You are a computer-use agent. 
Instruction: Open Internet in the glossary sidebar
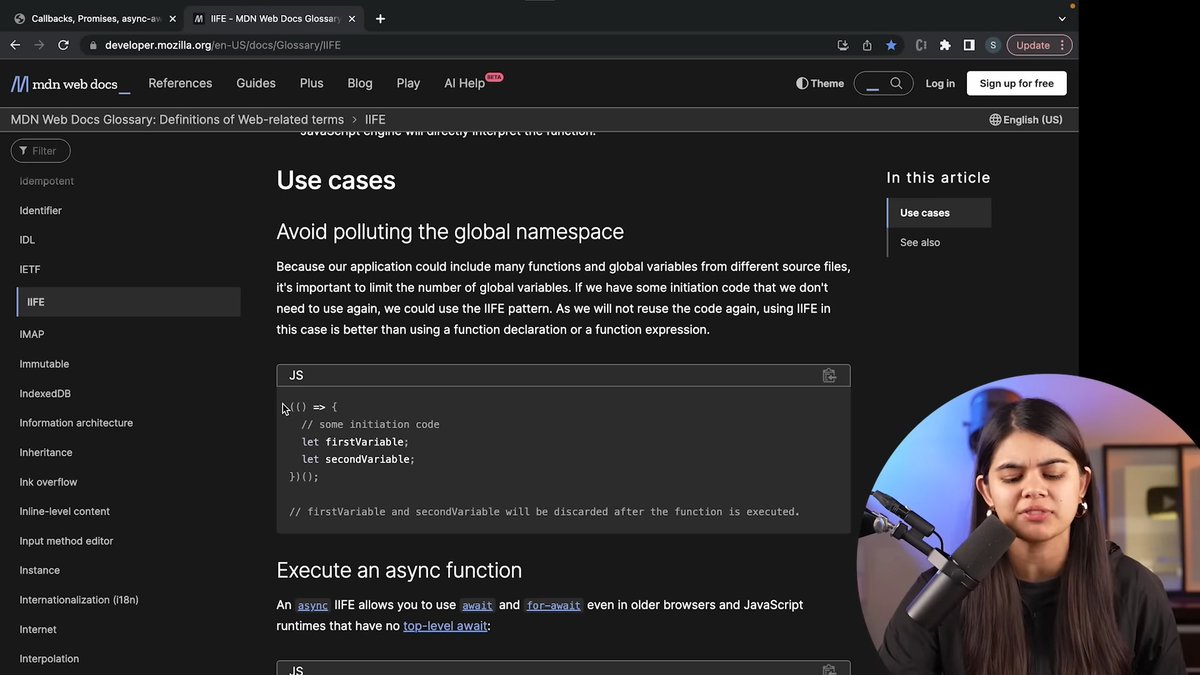tap(38, 629)
